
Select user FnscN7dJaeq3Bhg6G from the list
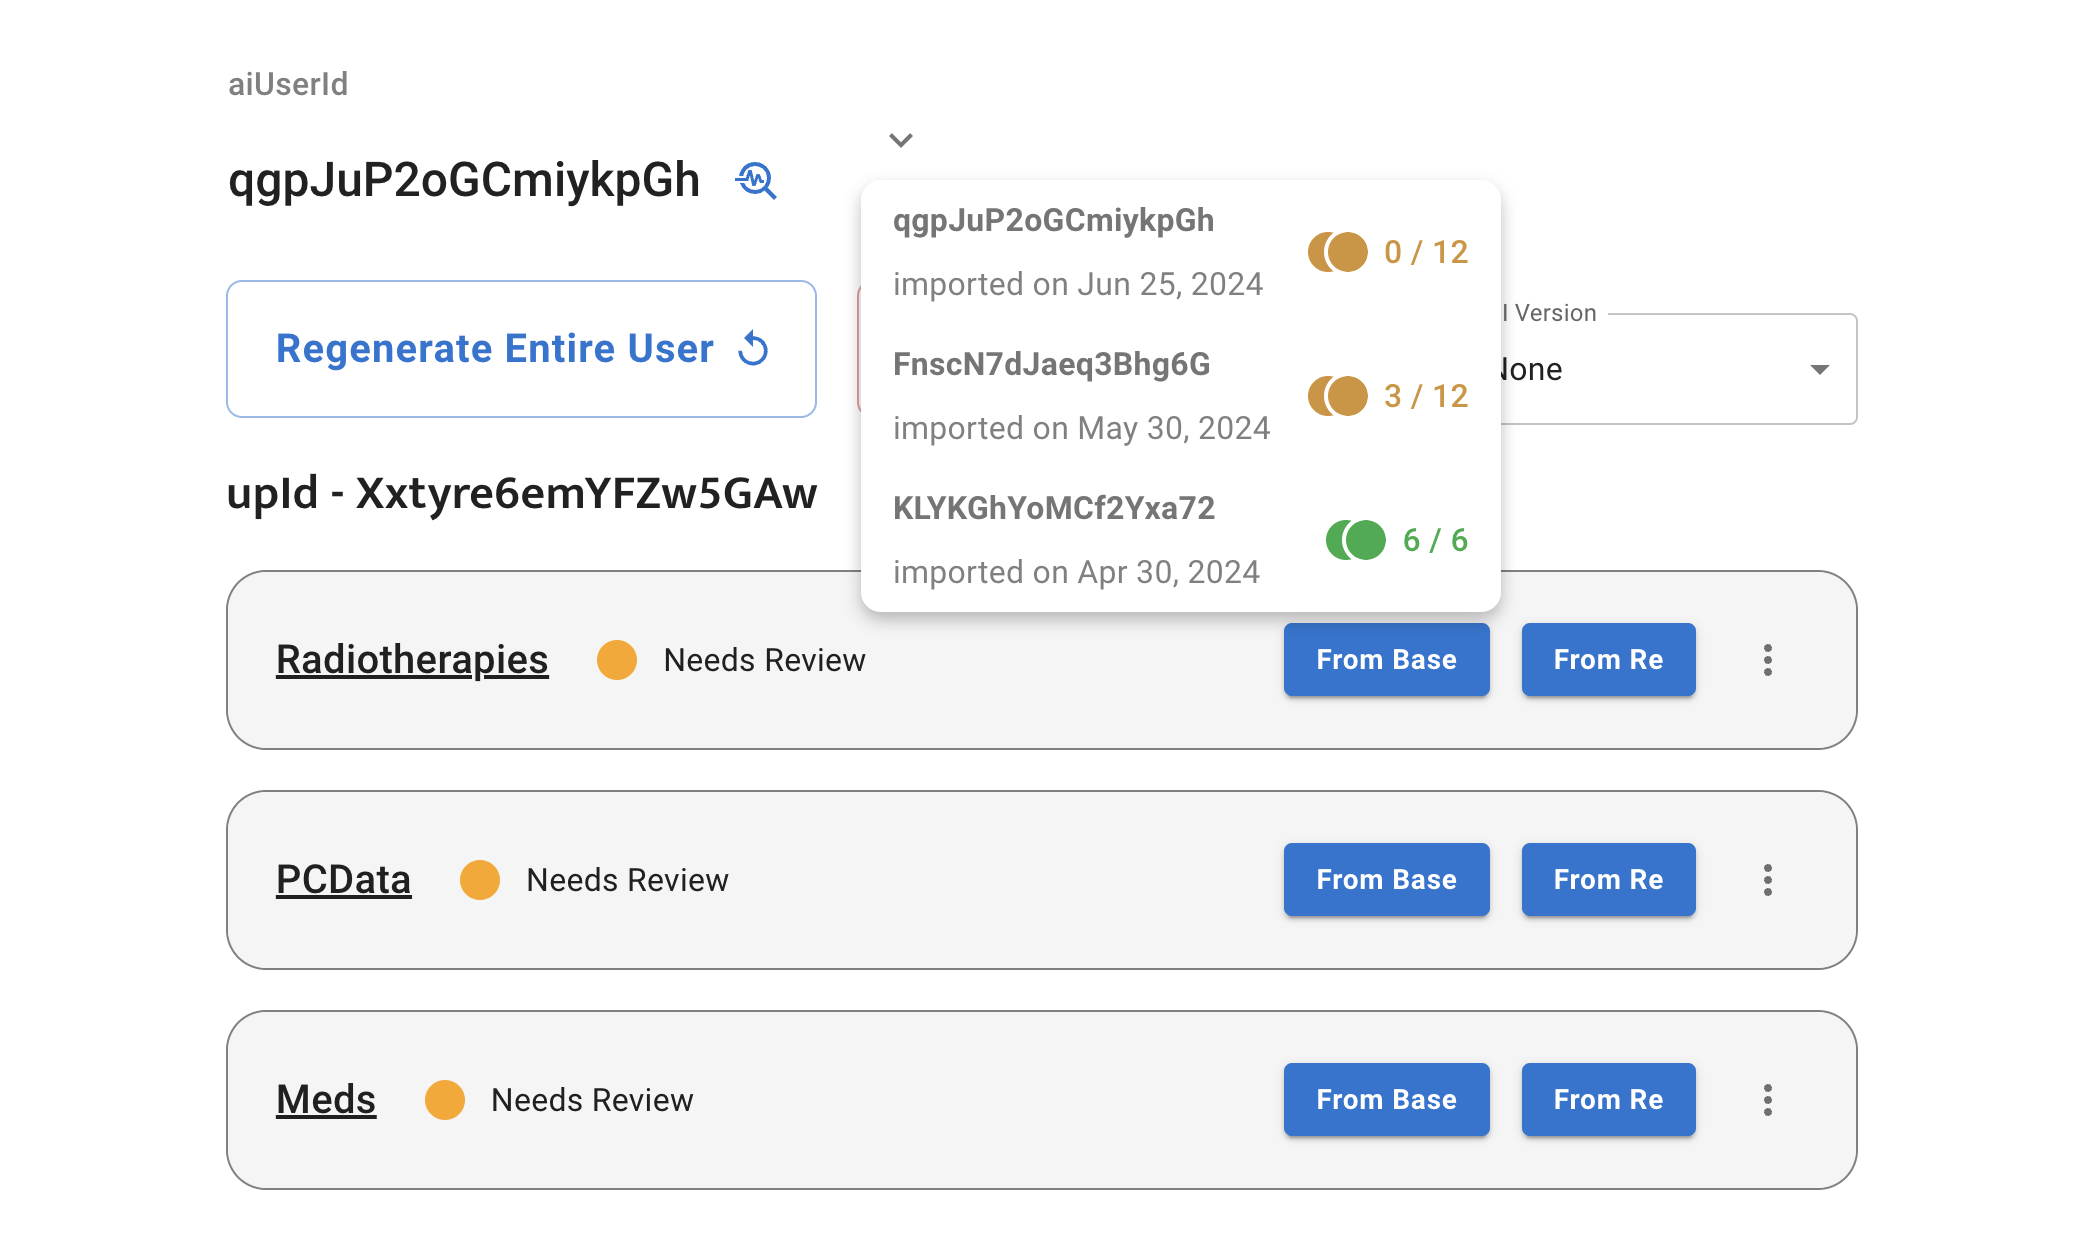(x=1051, y=365)
